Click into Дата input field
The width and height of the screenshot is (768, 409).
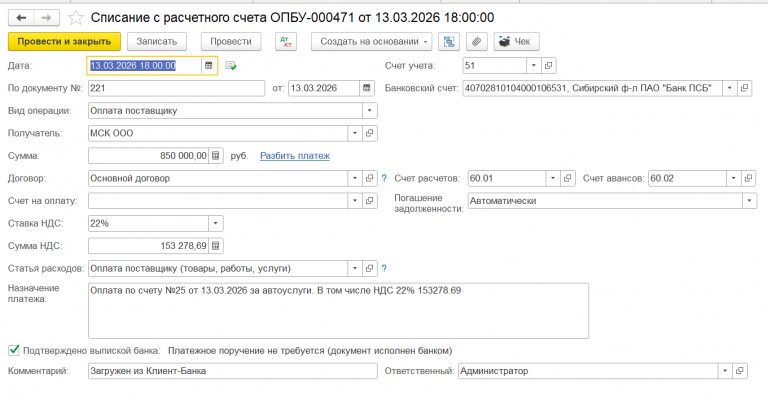144,66
